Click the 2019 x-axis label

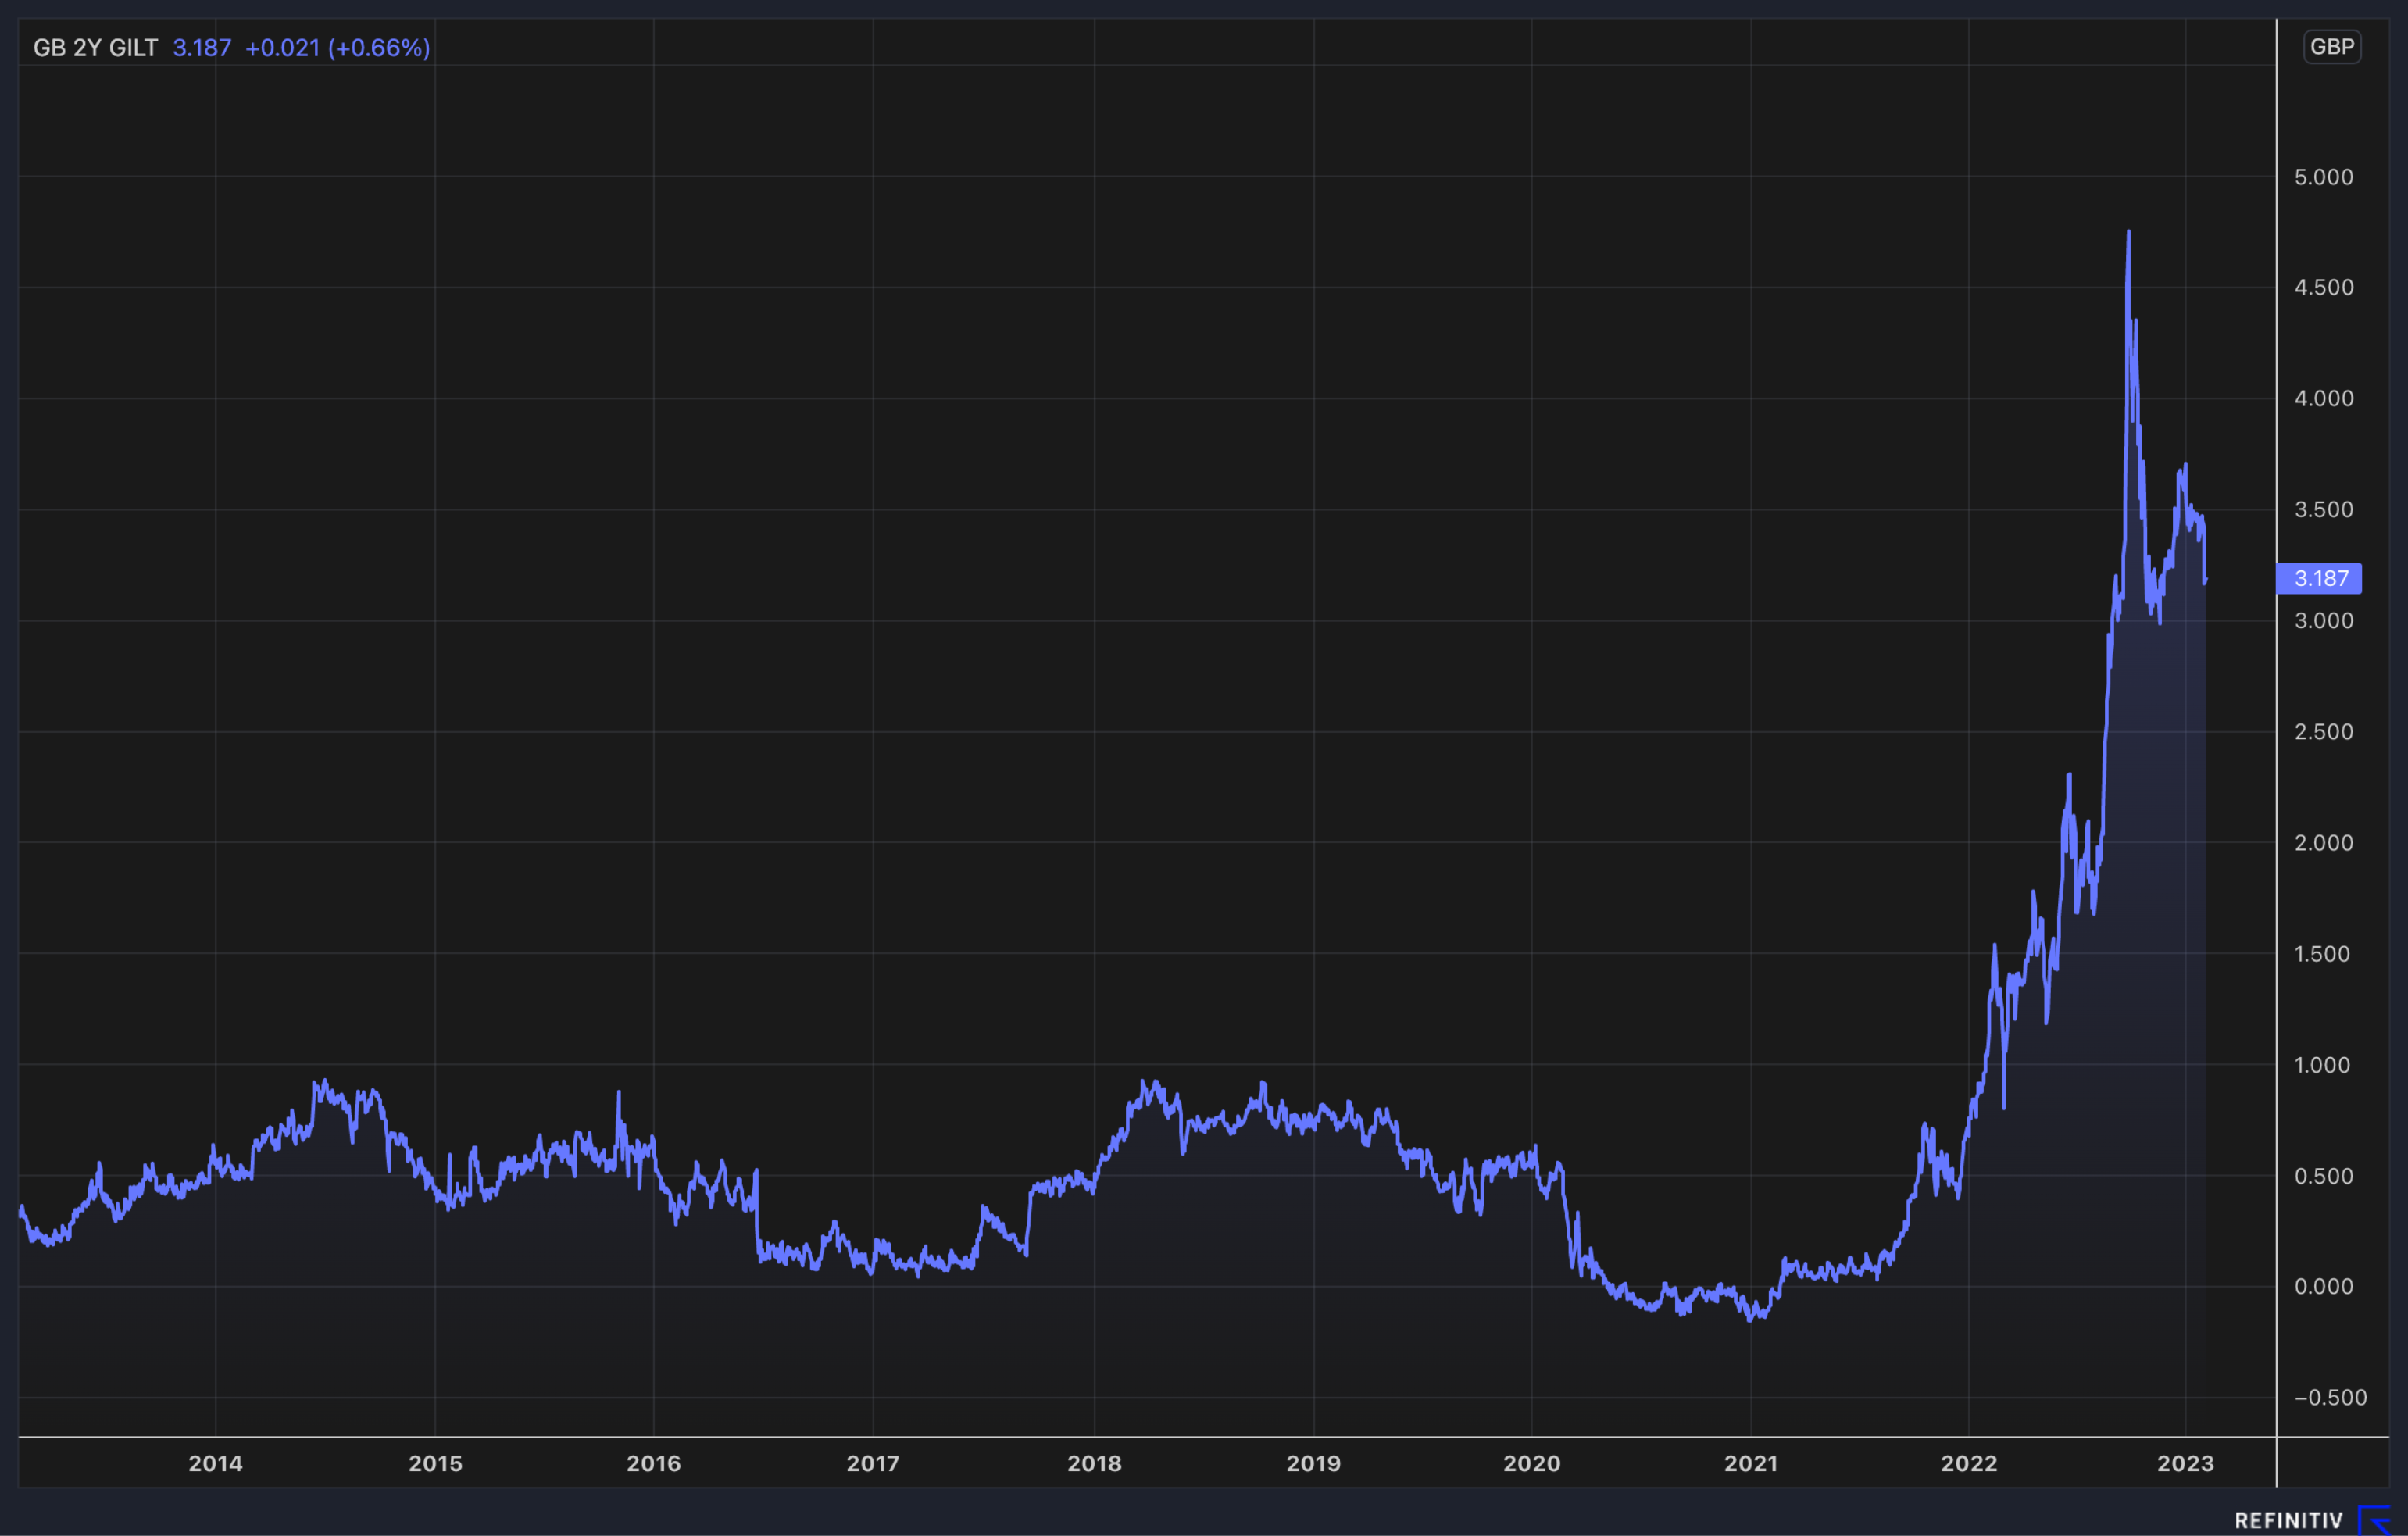(x=1314, y=1464)
